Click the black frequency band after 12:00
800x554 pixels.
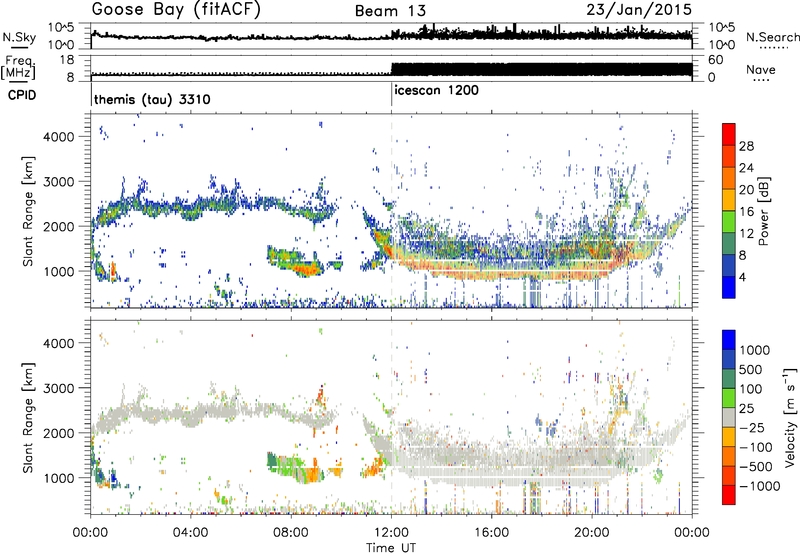pos(542,69)
